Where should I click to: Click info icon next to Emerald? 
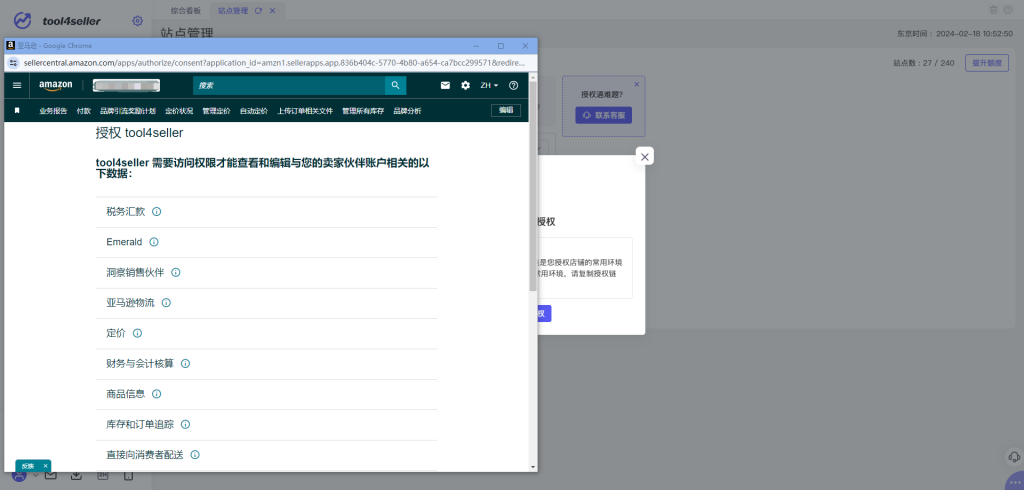153,242
